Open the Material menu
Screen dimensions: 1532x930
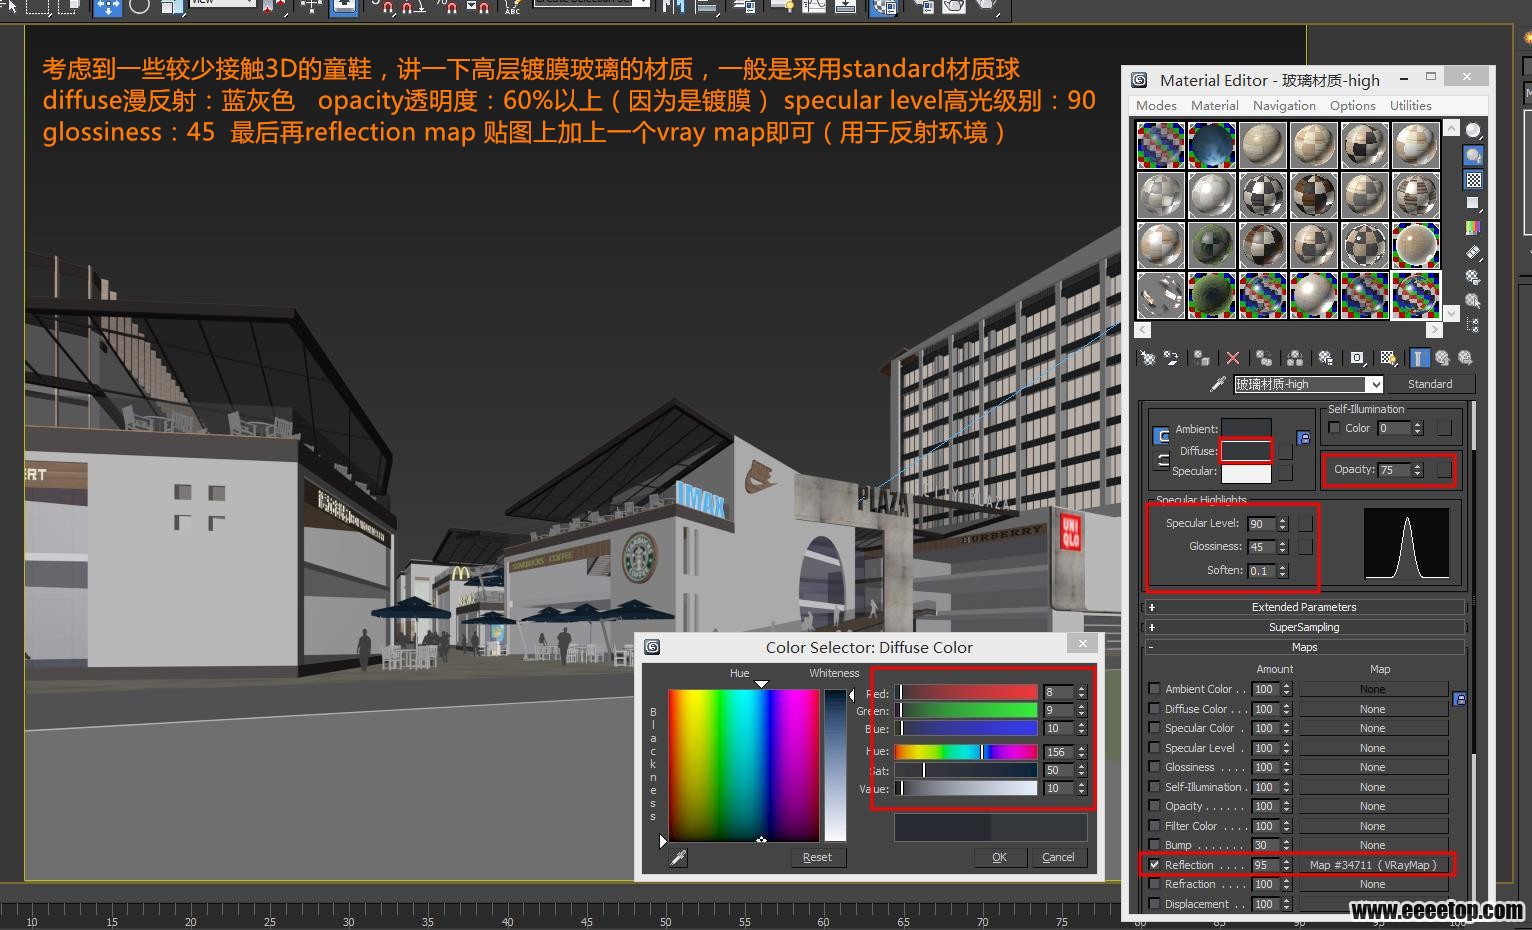pyautogui.click(x=1215, y=105)
